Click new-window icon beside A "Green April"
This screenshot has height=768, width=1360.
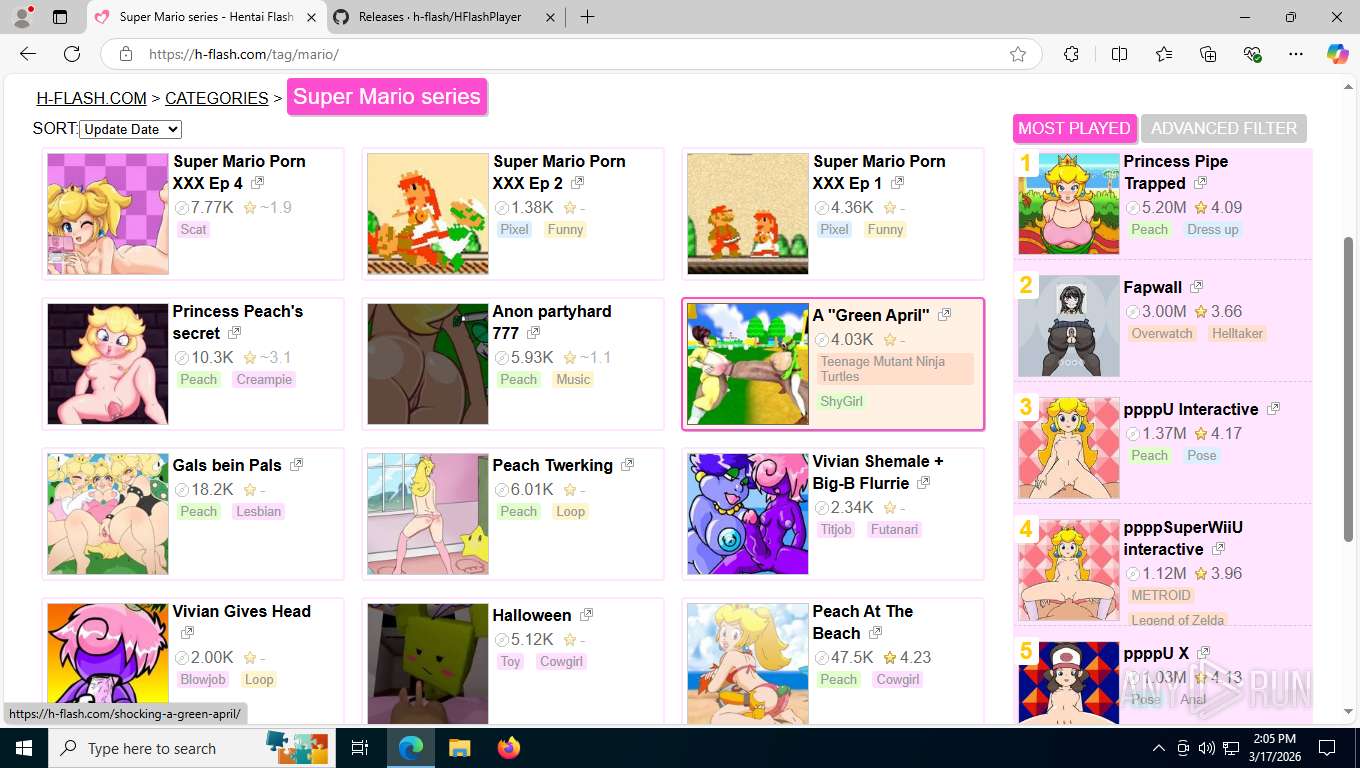(944, 315)
